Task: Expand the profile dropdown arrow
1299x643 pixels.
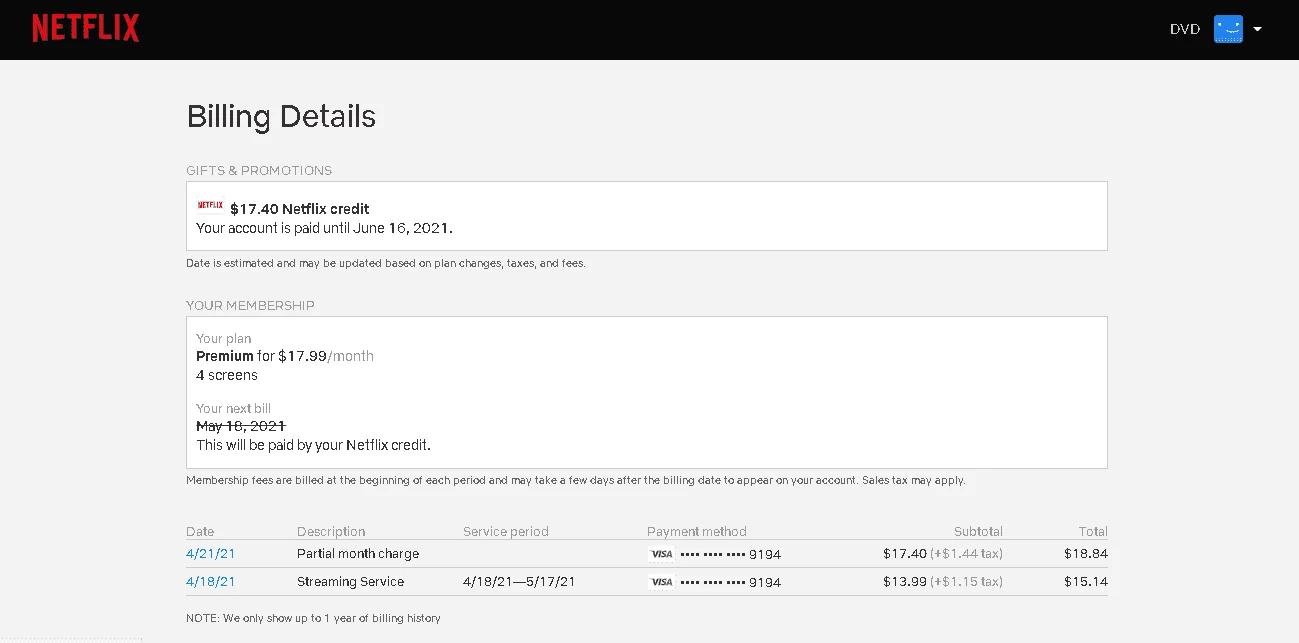Action: pyautogui.click(x=1257, y=29)
